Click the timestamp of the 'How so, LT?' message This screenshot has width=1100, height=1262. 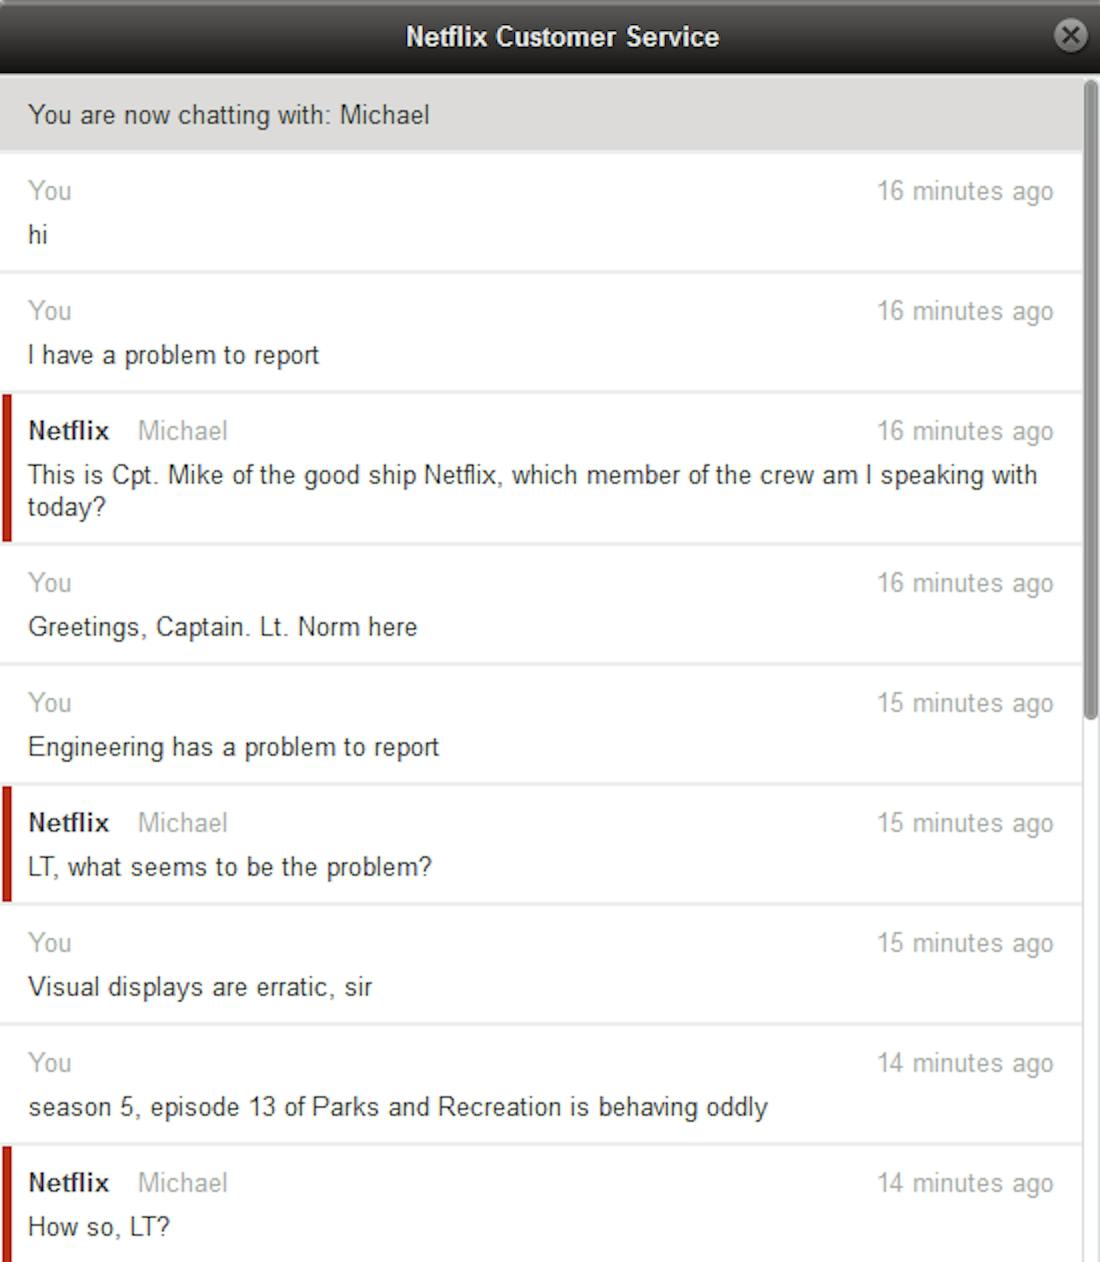[x=965, y=1183]
